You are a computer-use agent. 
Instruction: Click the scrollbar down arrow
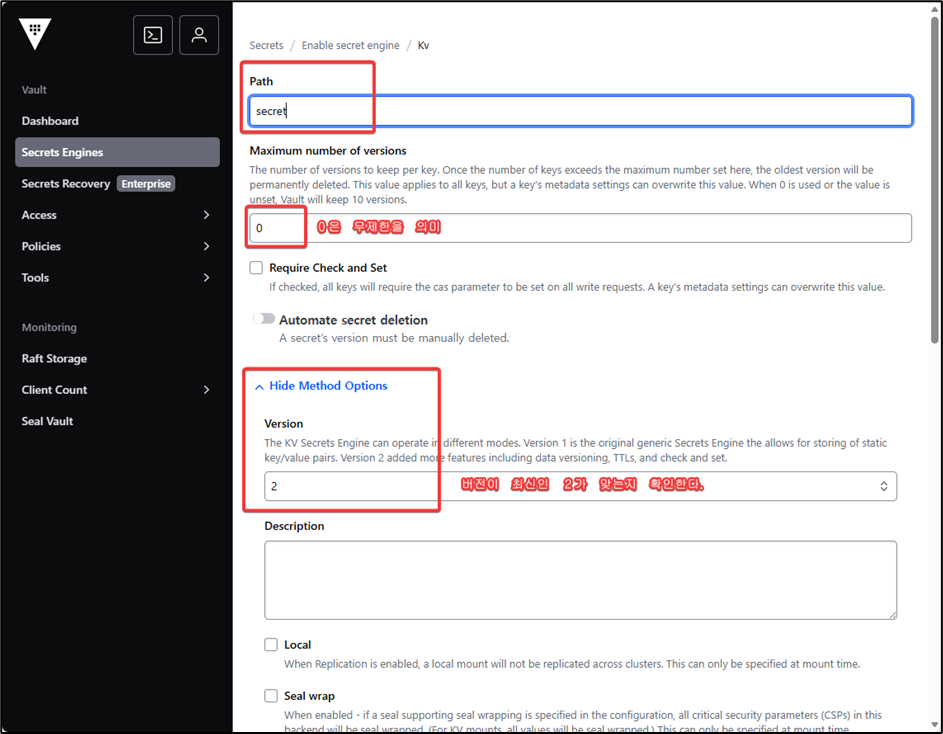(x=935, y=725)
